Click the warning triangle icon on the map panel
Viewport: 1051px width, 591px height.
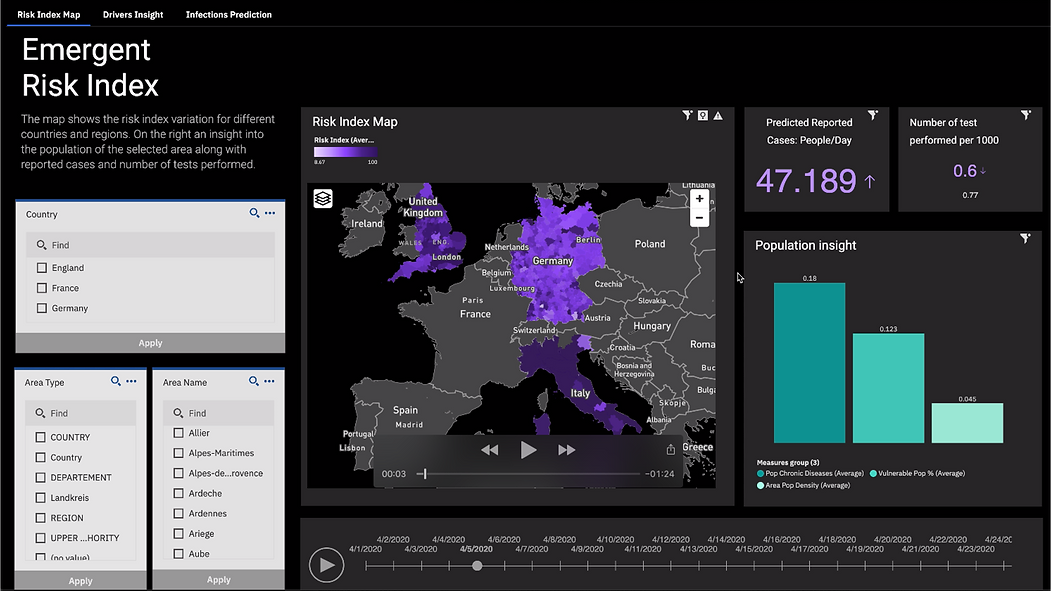(x=718, y=115)
